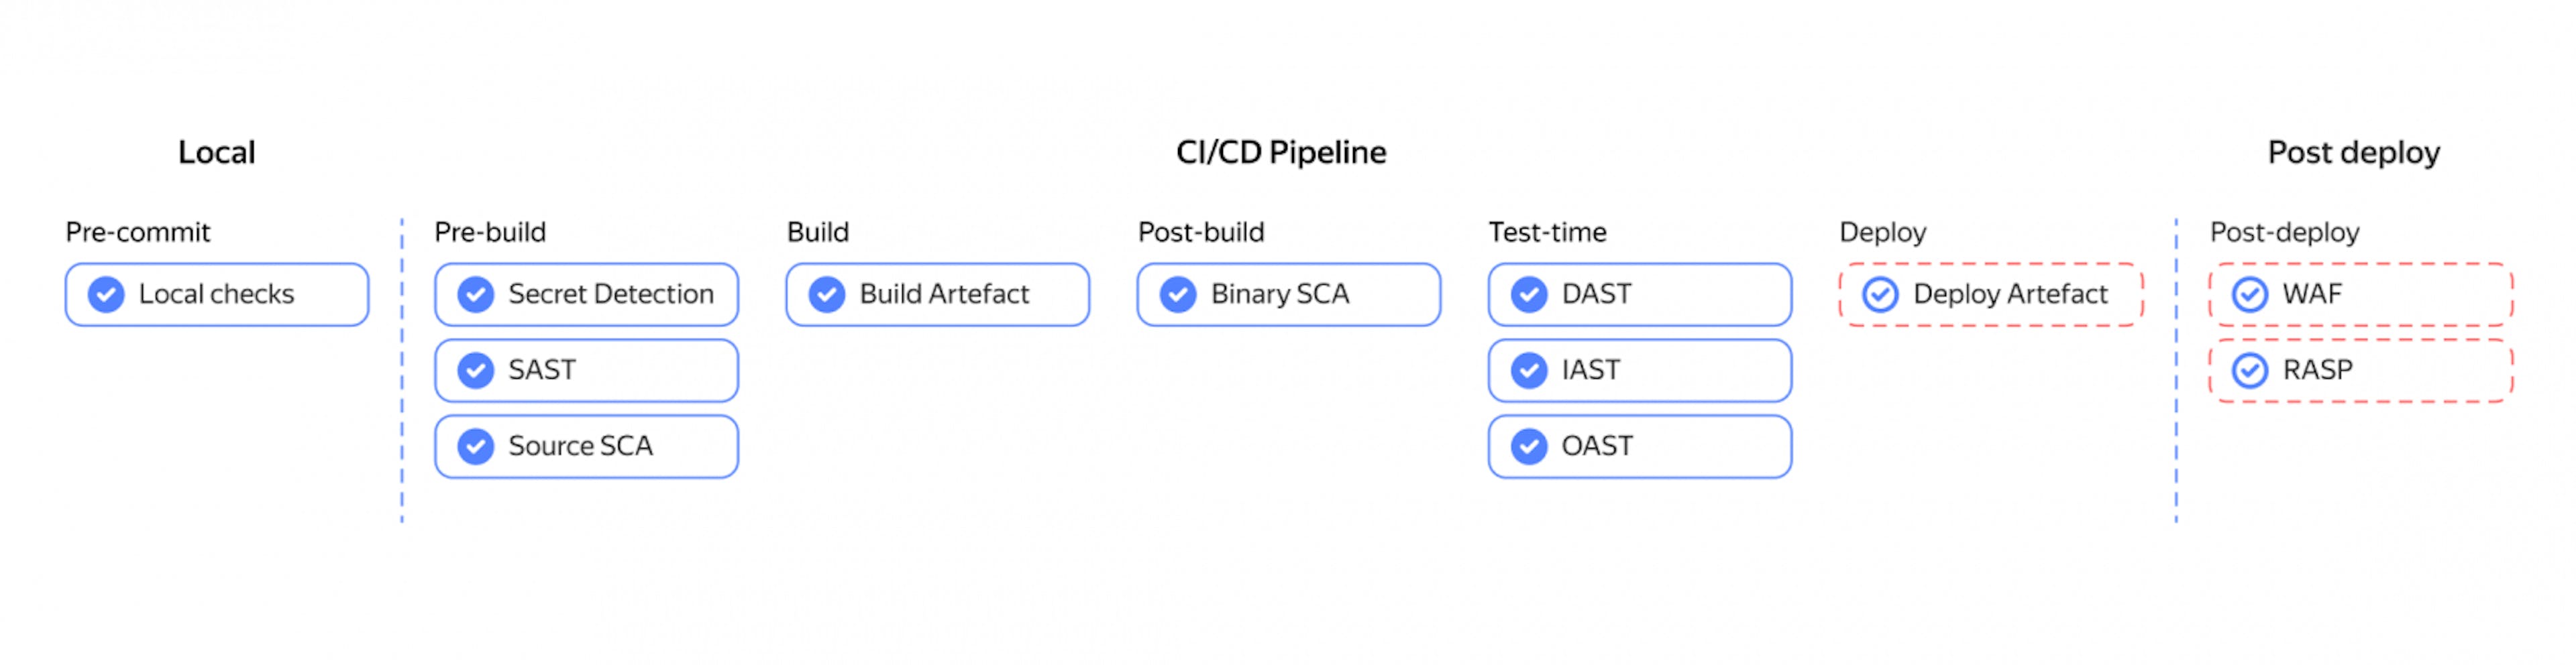
Task: Click the Binary SCA checkmark icon
Action: [x=1178, y=294]
